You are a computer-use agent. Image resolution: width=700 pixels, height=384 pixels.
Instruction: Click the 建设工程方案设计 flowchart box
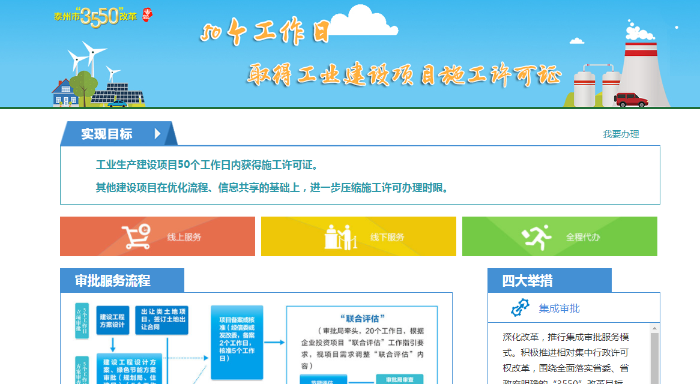click(112, 320)
